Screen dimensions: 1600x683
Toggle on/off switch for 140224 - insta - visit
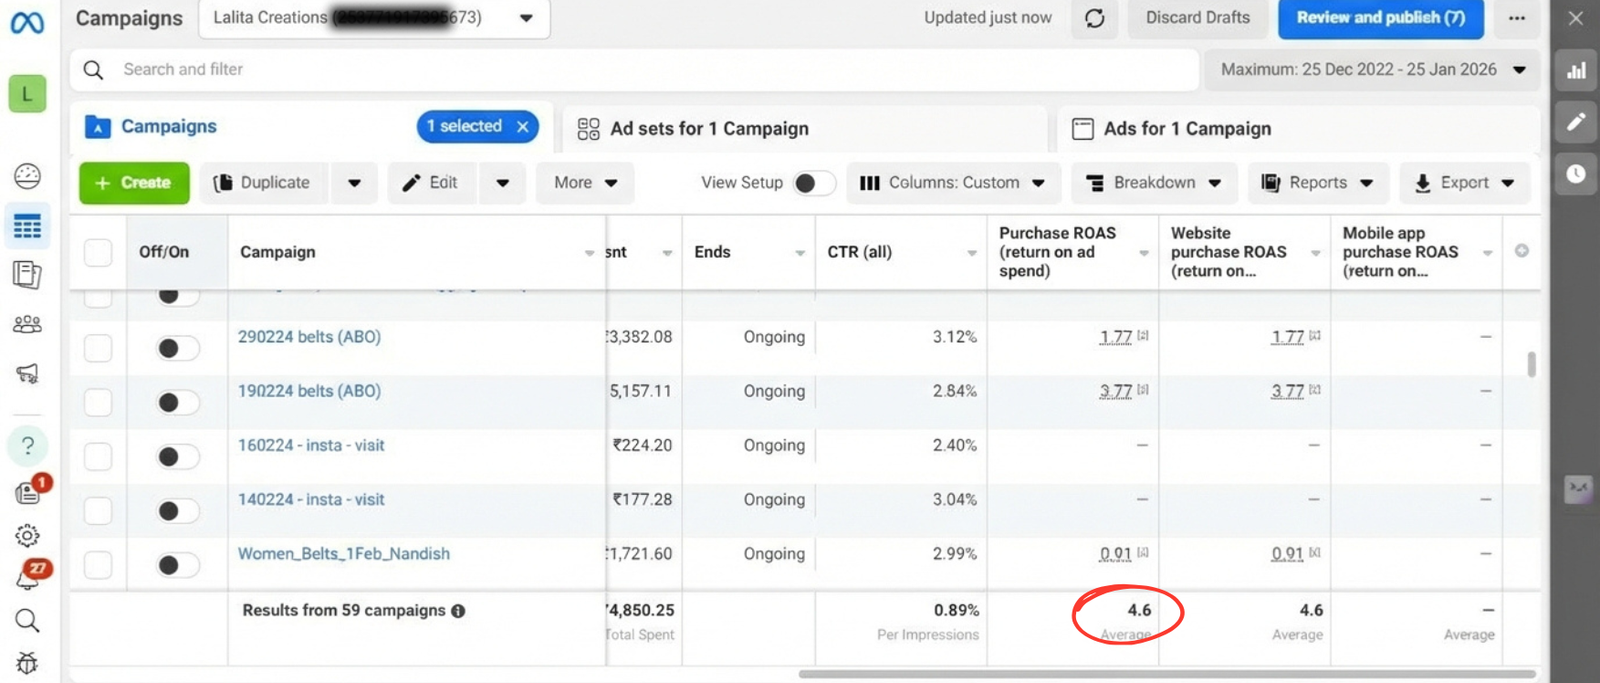click(178, 511)
